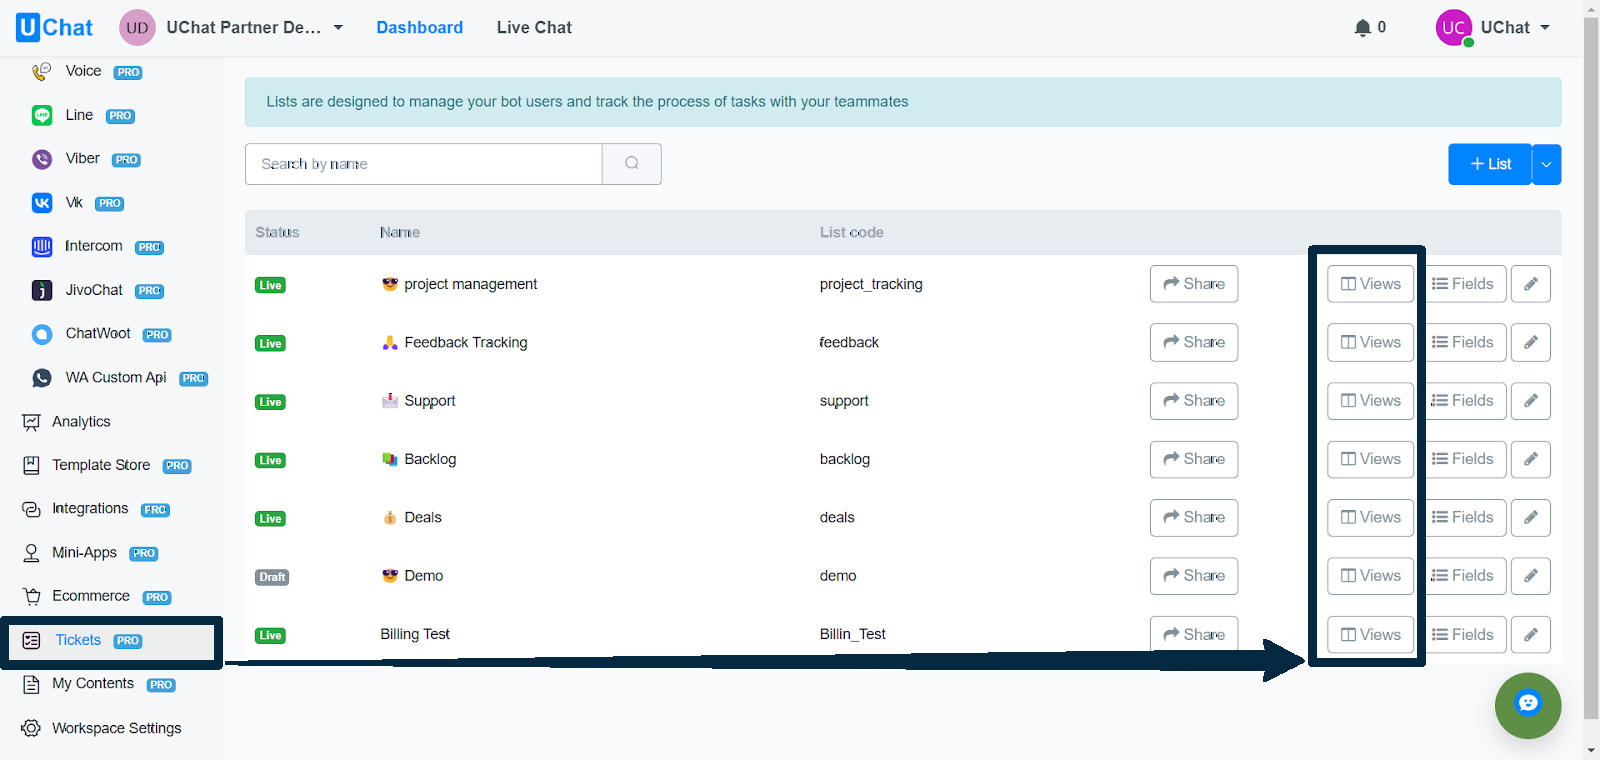Click the Name column header
Viewport: 1600px width, 760px height.
[x=400, y=232]
